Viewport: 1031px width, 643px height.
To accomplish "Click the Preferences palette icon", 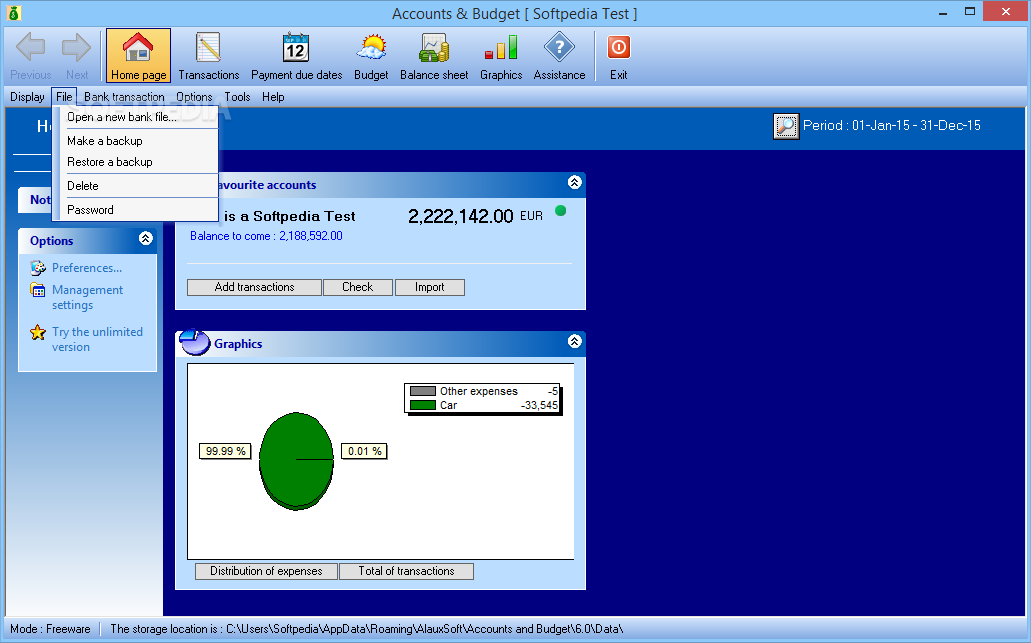I will (x=38, y=268).
